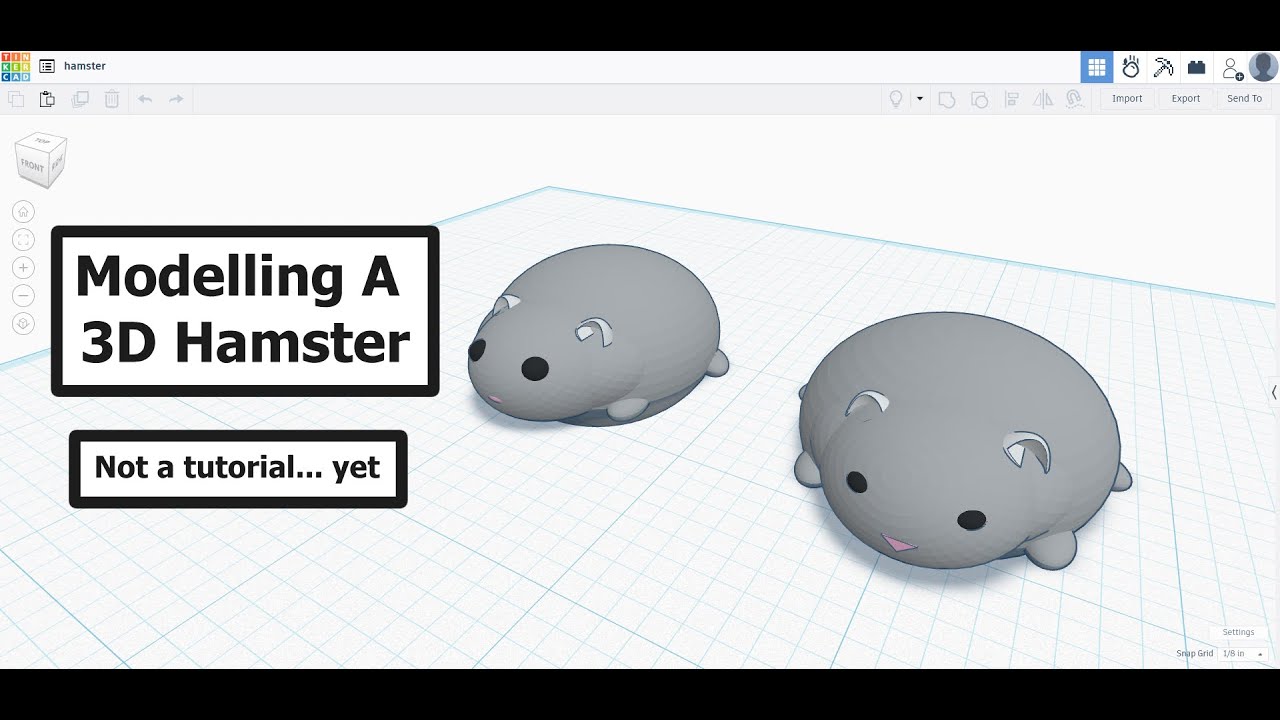The width and height of the screenshot is (1280, 720).
Task: Activate the Cruise magnet tool
Action: point(1074,99)
